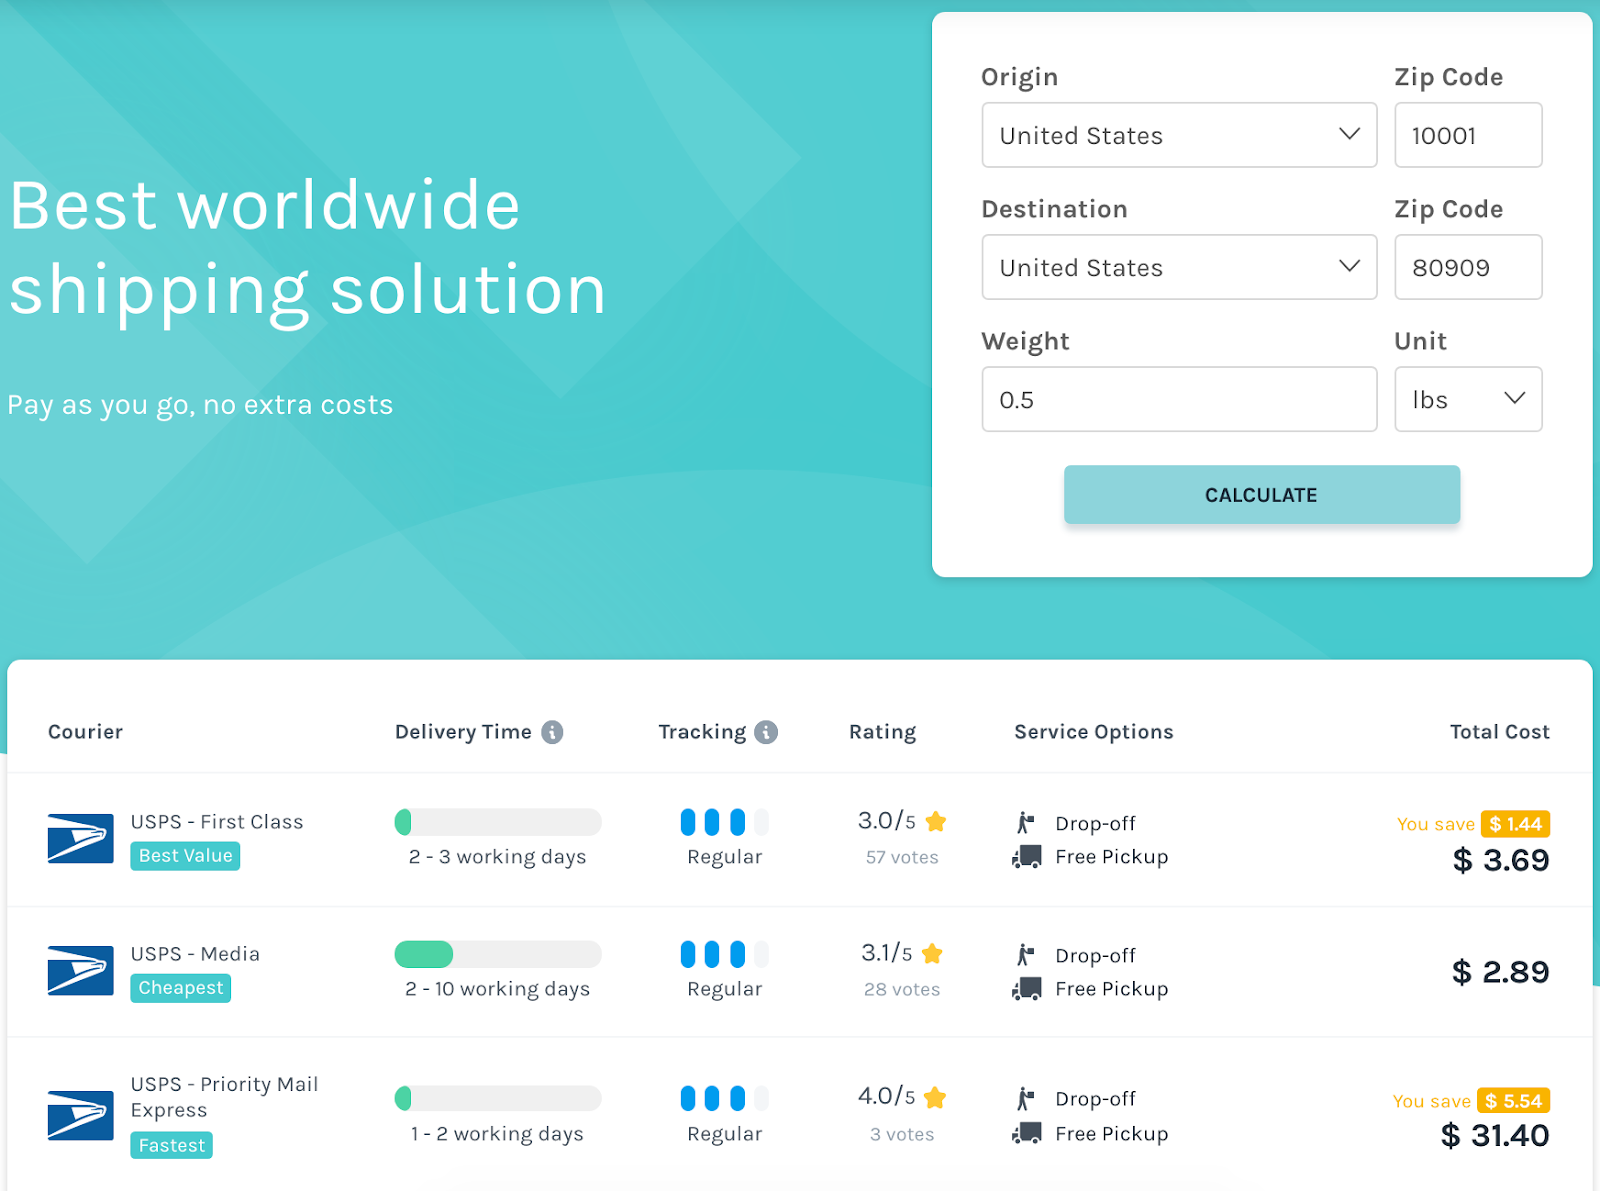Click the Delivery Time column header
Screen dimensions: 1600x1191
pyautogui.click(x=463, y=732)
